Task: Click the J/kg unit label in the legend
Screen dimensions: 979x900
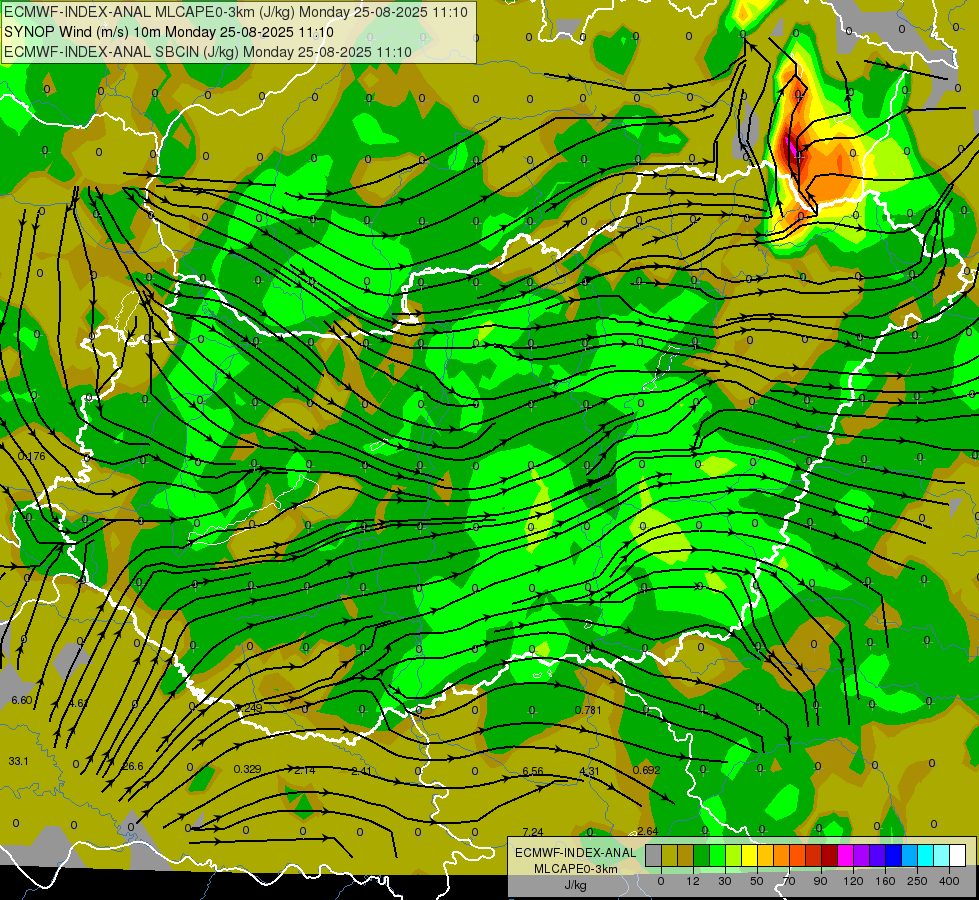Action: [x=575, y=885]
